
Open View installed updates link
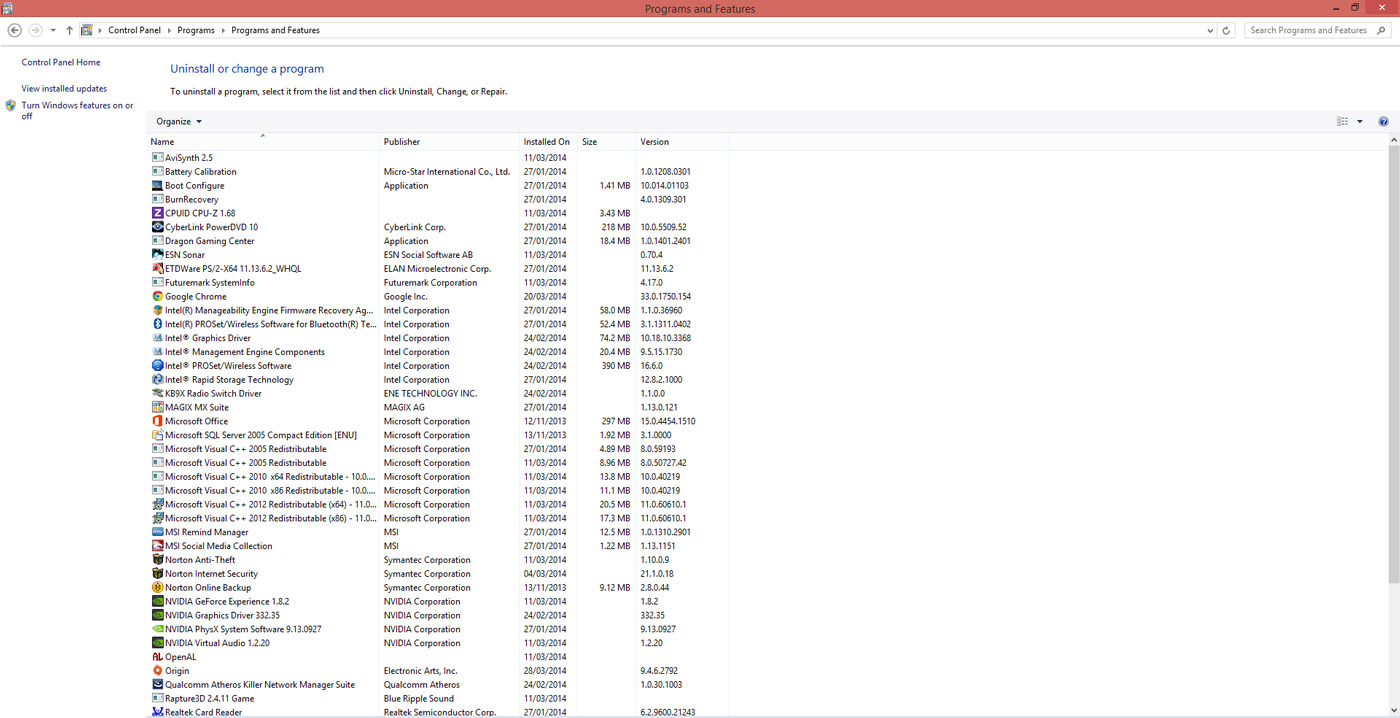(x=64, y=88)
